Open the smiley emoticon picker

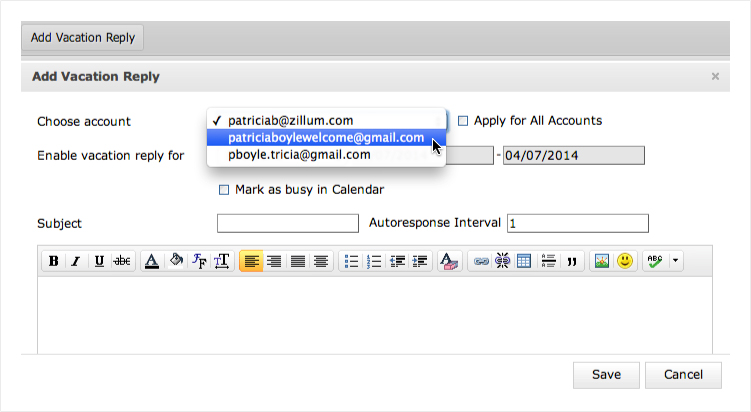pyautogui.click(x=625, y=261)
